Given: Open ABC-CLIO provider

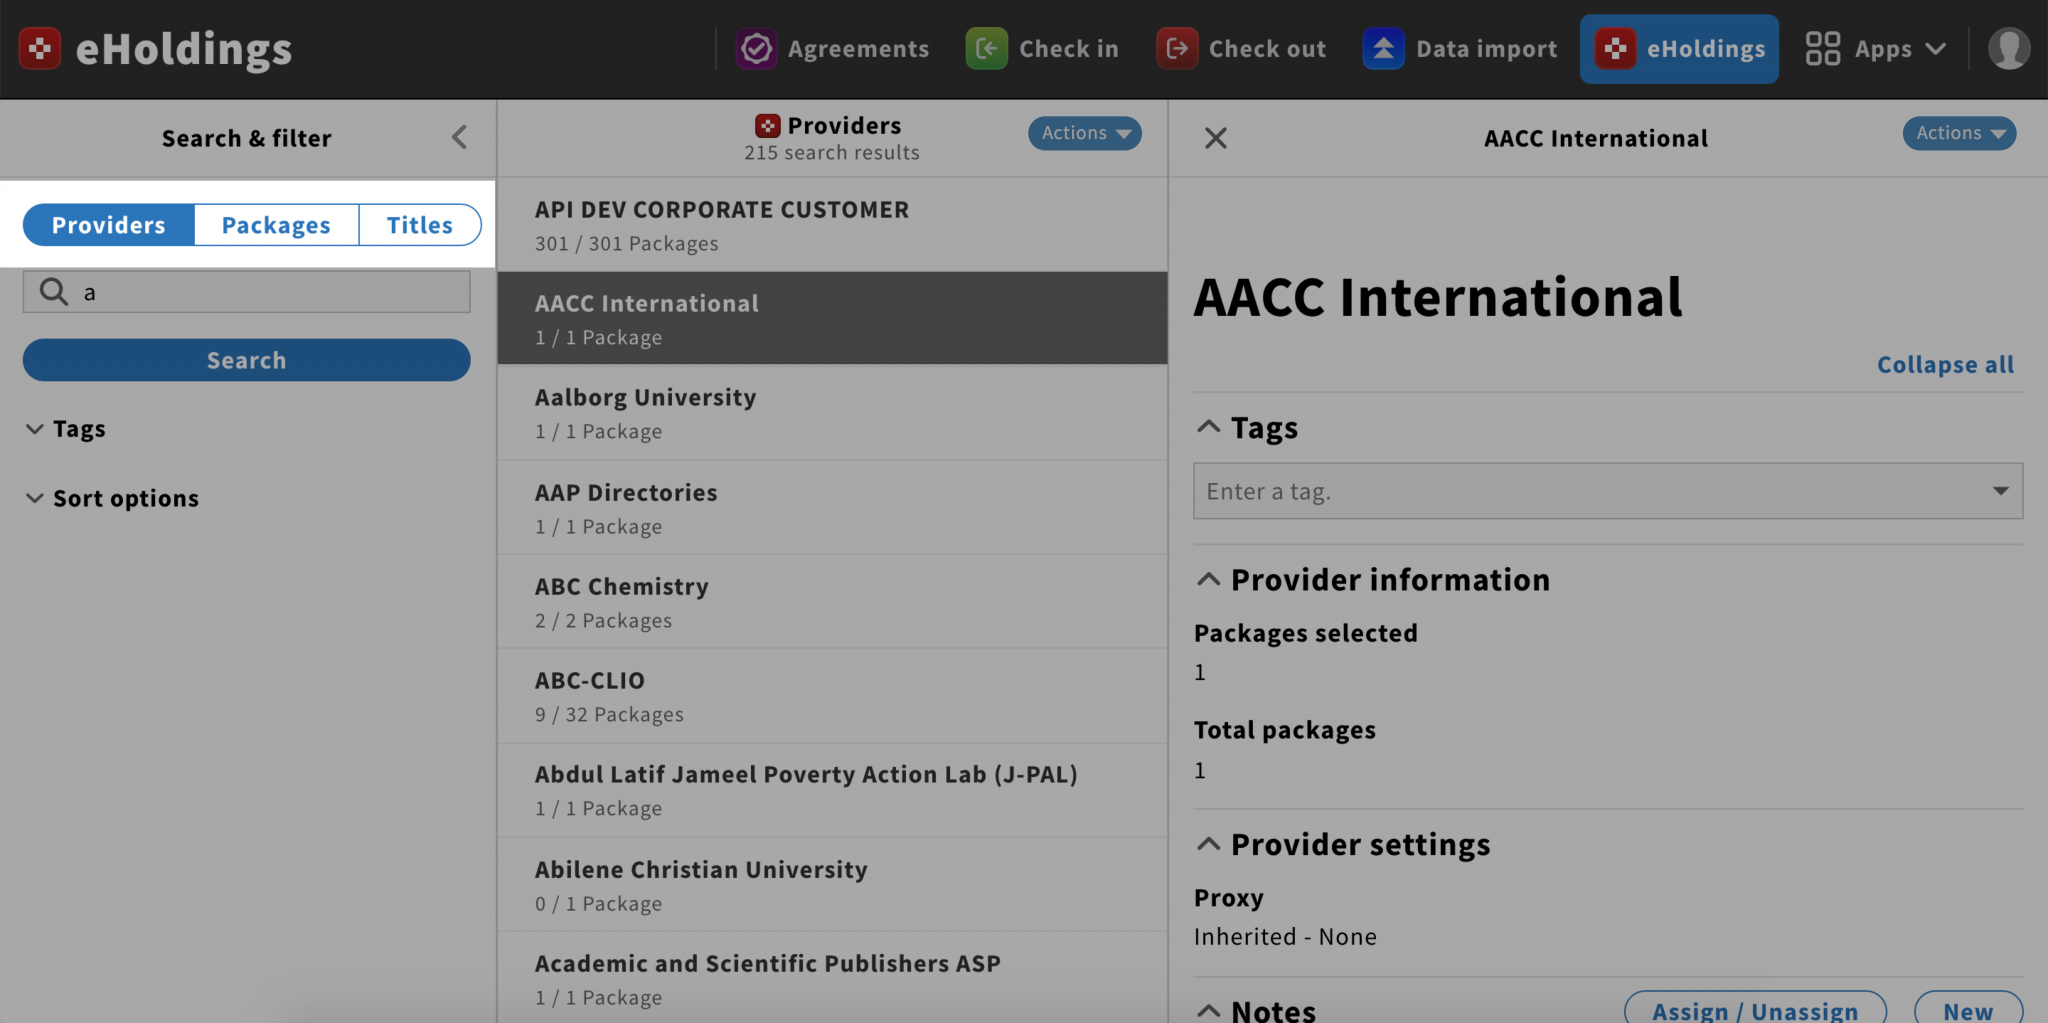Looking at the screenshot, I should pos(832,696).
